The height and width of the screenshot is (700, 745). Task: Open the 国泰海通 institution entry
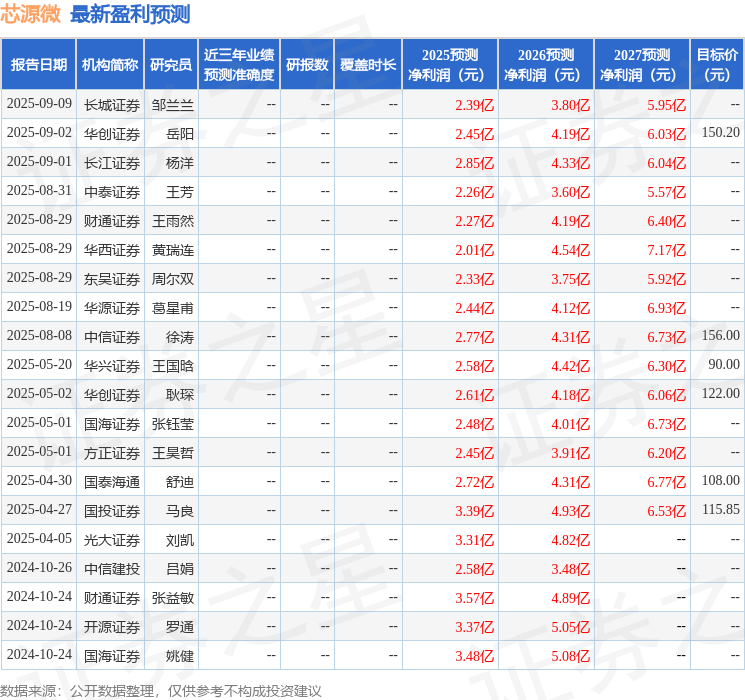(x=111, y=482)
